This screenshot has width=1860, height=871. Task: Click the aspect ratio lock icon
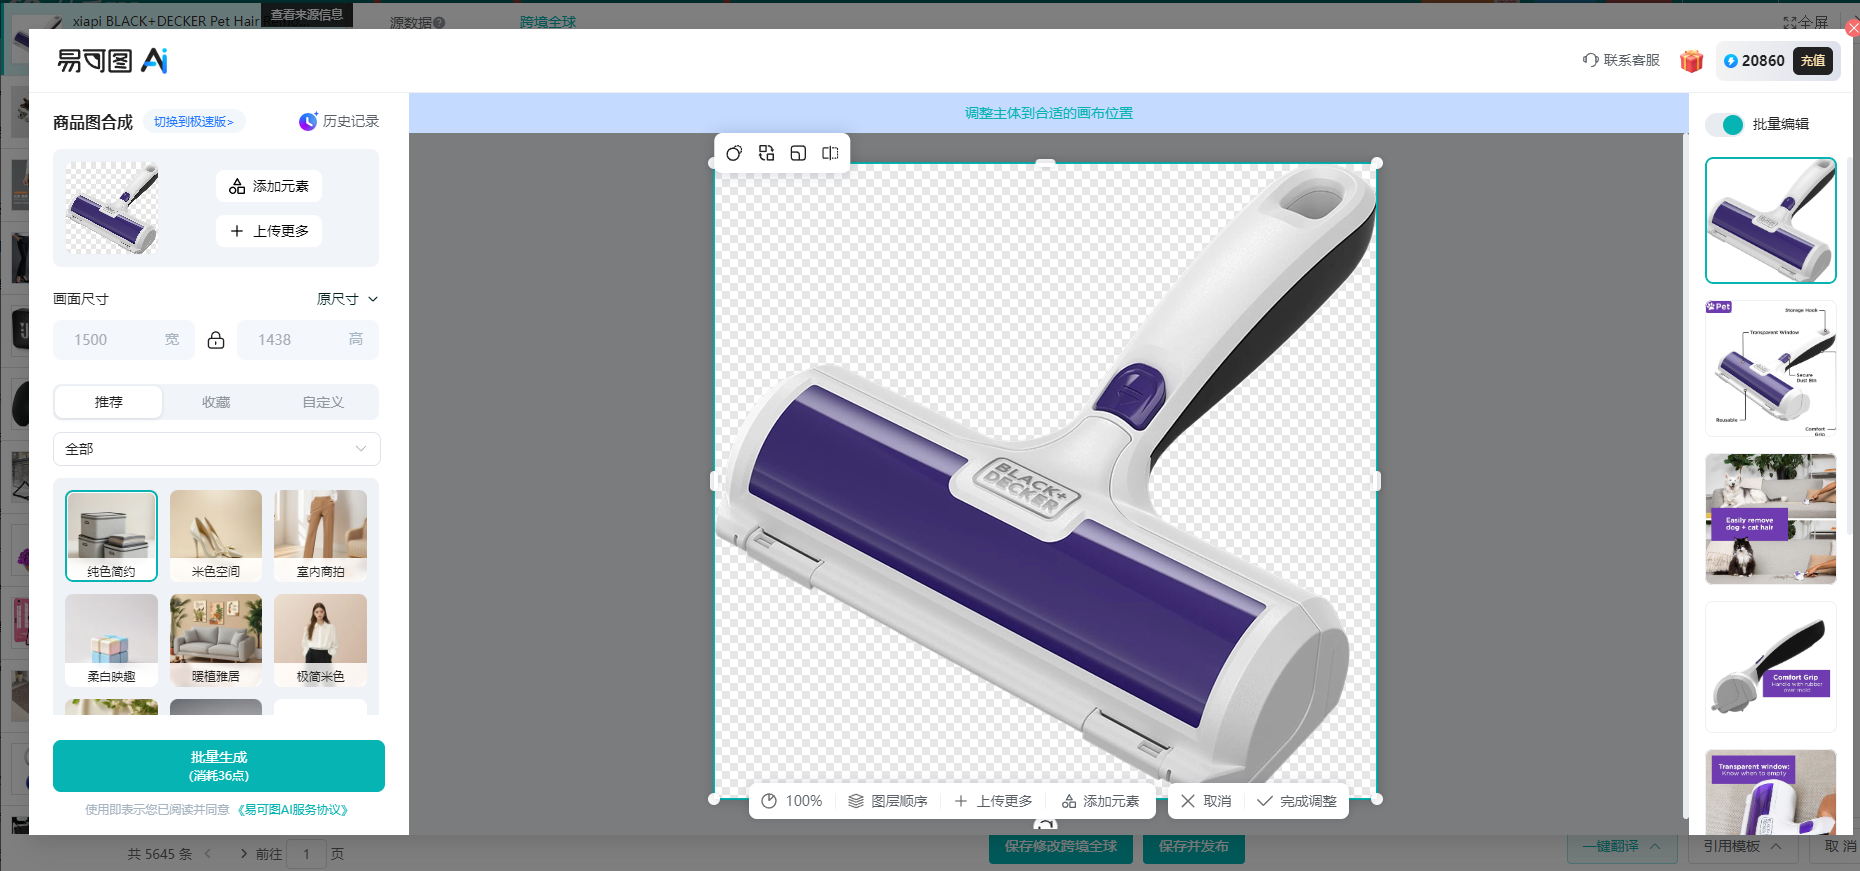point(216,340)
